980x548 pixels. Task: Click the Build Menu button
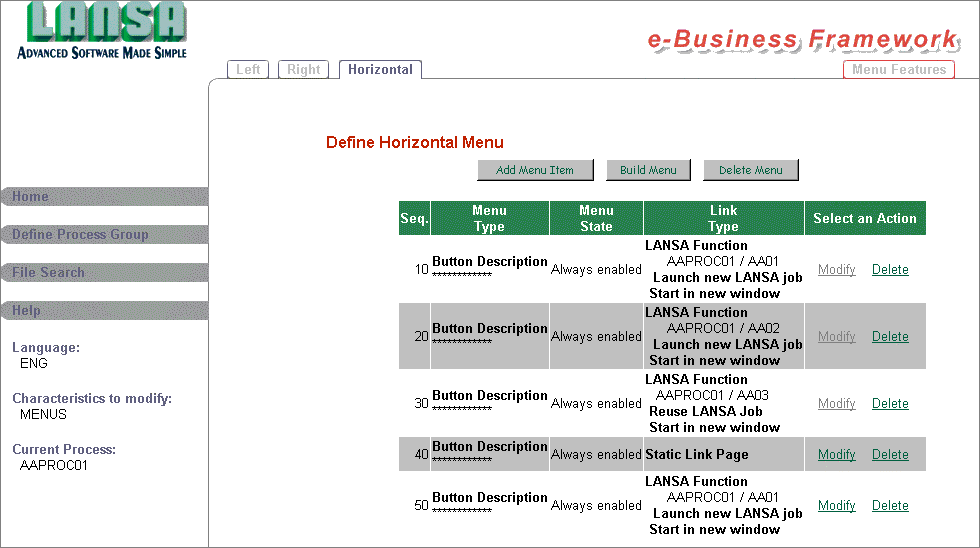648,170
